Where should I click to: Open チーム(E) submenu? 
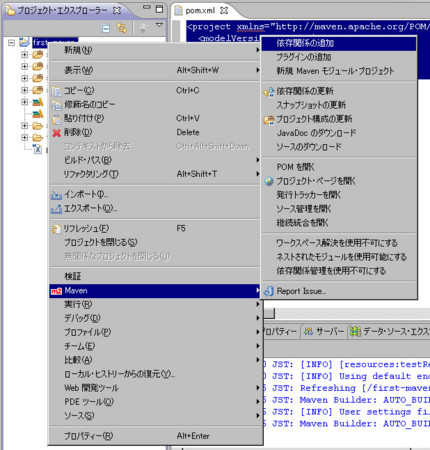point(155,346)
